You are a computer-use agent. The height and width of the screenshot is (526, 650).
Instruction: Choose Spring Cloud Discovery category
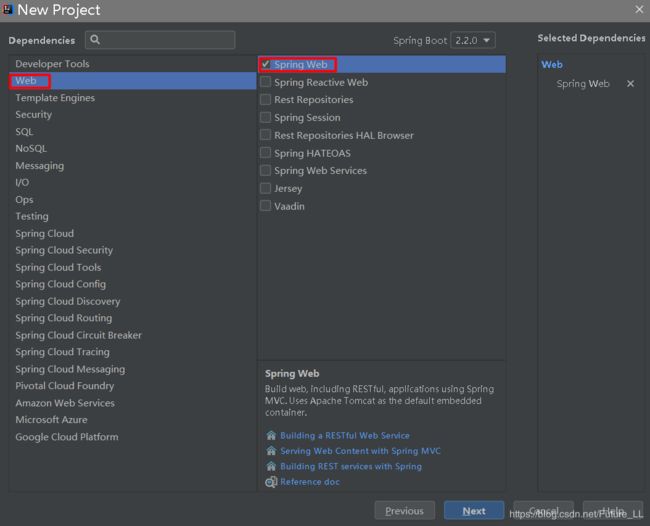(x=133, y=301)
